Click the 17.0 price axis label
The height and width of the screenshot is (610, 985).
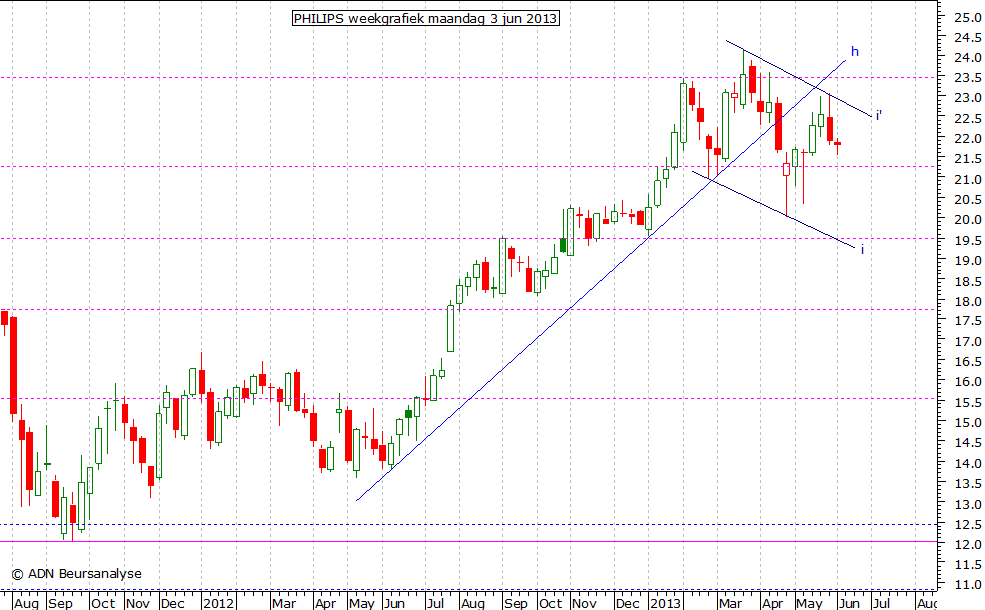click(x=967, y=342)
